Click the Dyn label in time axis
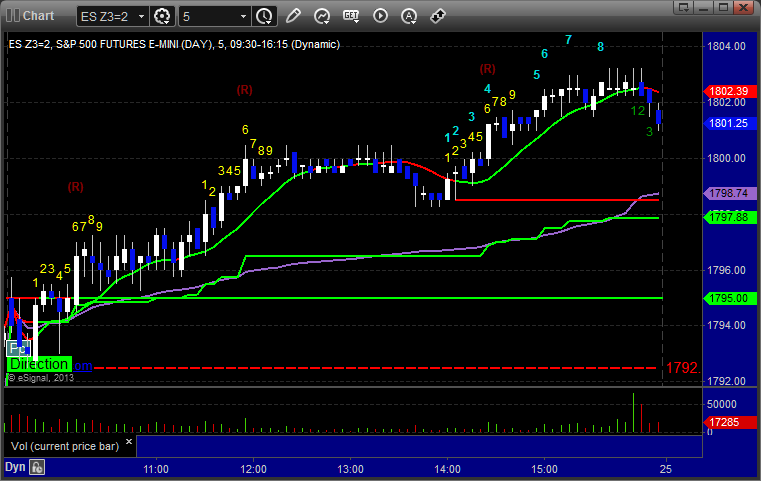This screenshot has width=761, height=481. (15, 467)
